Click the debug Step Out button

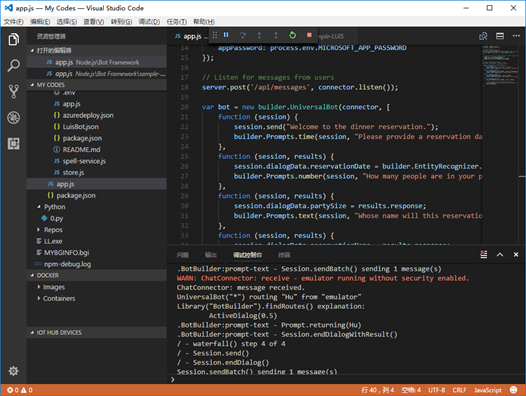276,35
